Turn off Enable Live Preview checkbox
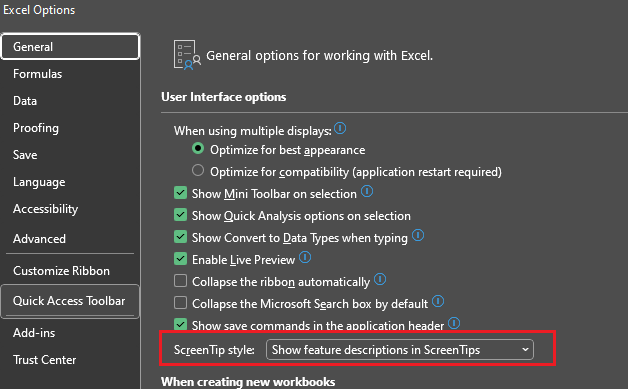 (x=180, y=259)
